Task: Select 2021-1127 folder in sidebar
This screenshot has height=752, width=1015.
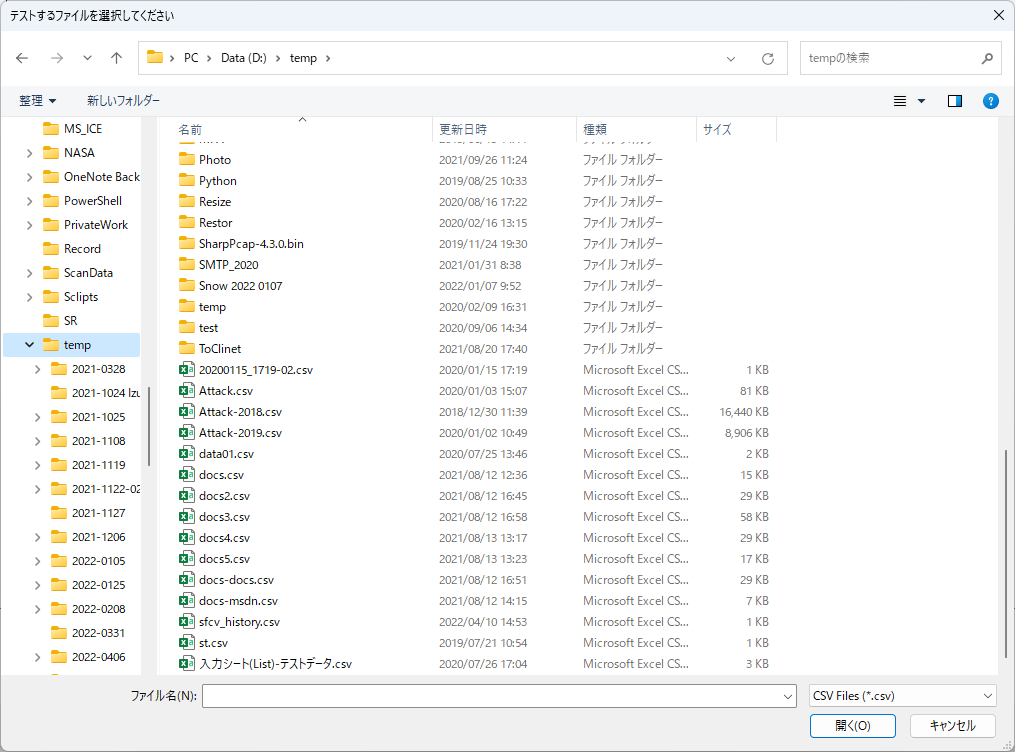Action: point(98,513)
